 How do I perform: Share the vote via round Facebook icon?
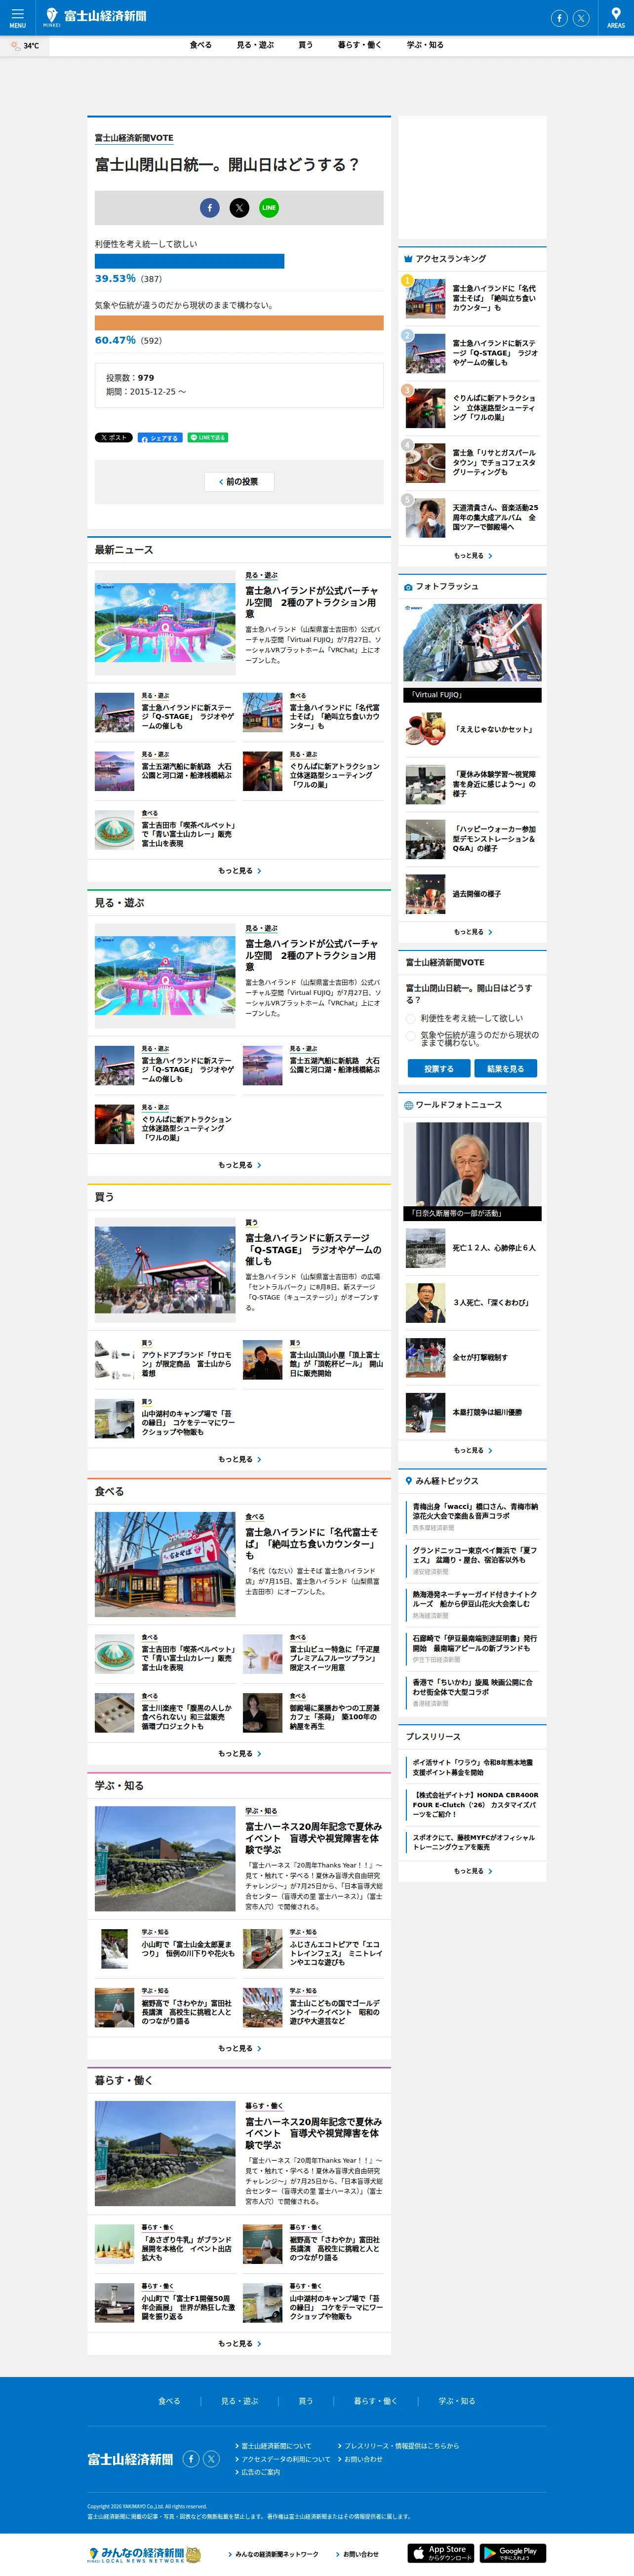[210, 208]
